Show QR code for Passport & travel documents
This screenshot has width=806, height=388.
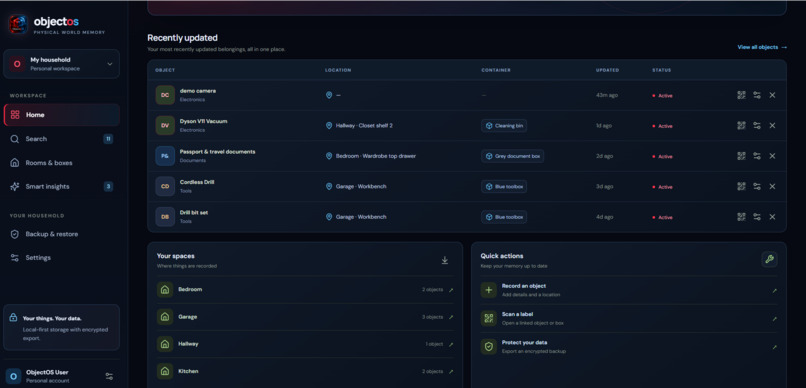click(x=741, y=156)
